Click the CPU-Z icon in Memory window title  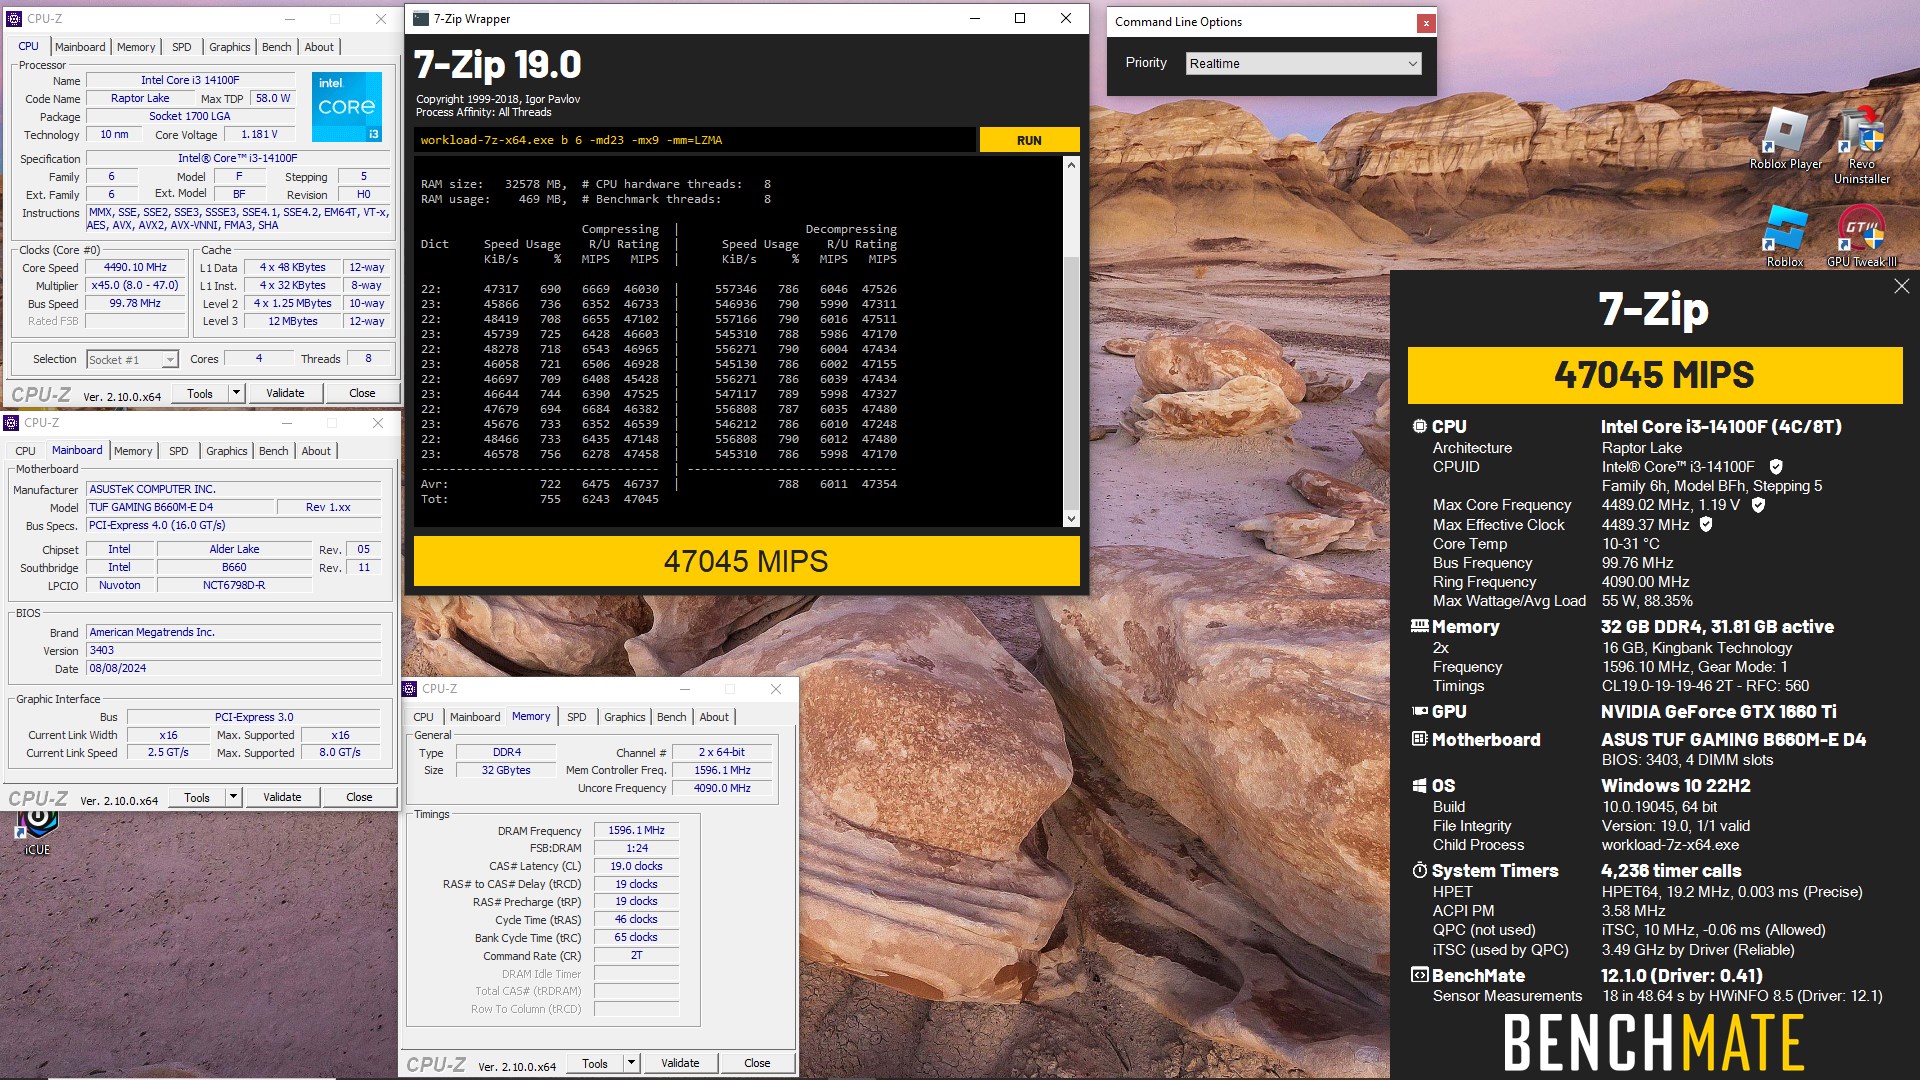(410, 689)
